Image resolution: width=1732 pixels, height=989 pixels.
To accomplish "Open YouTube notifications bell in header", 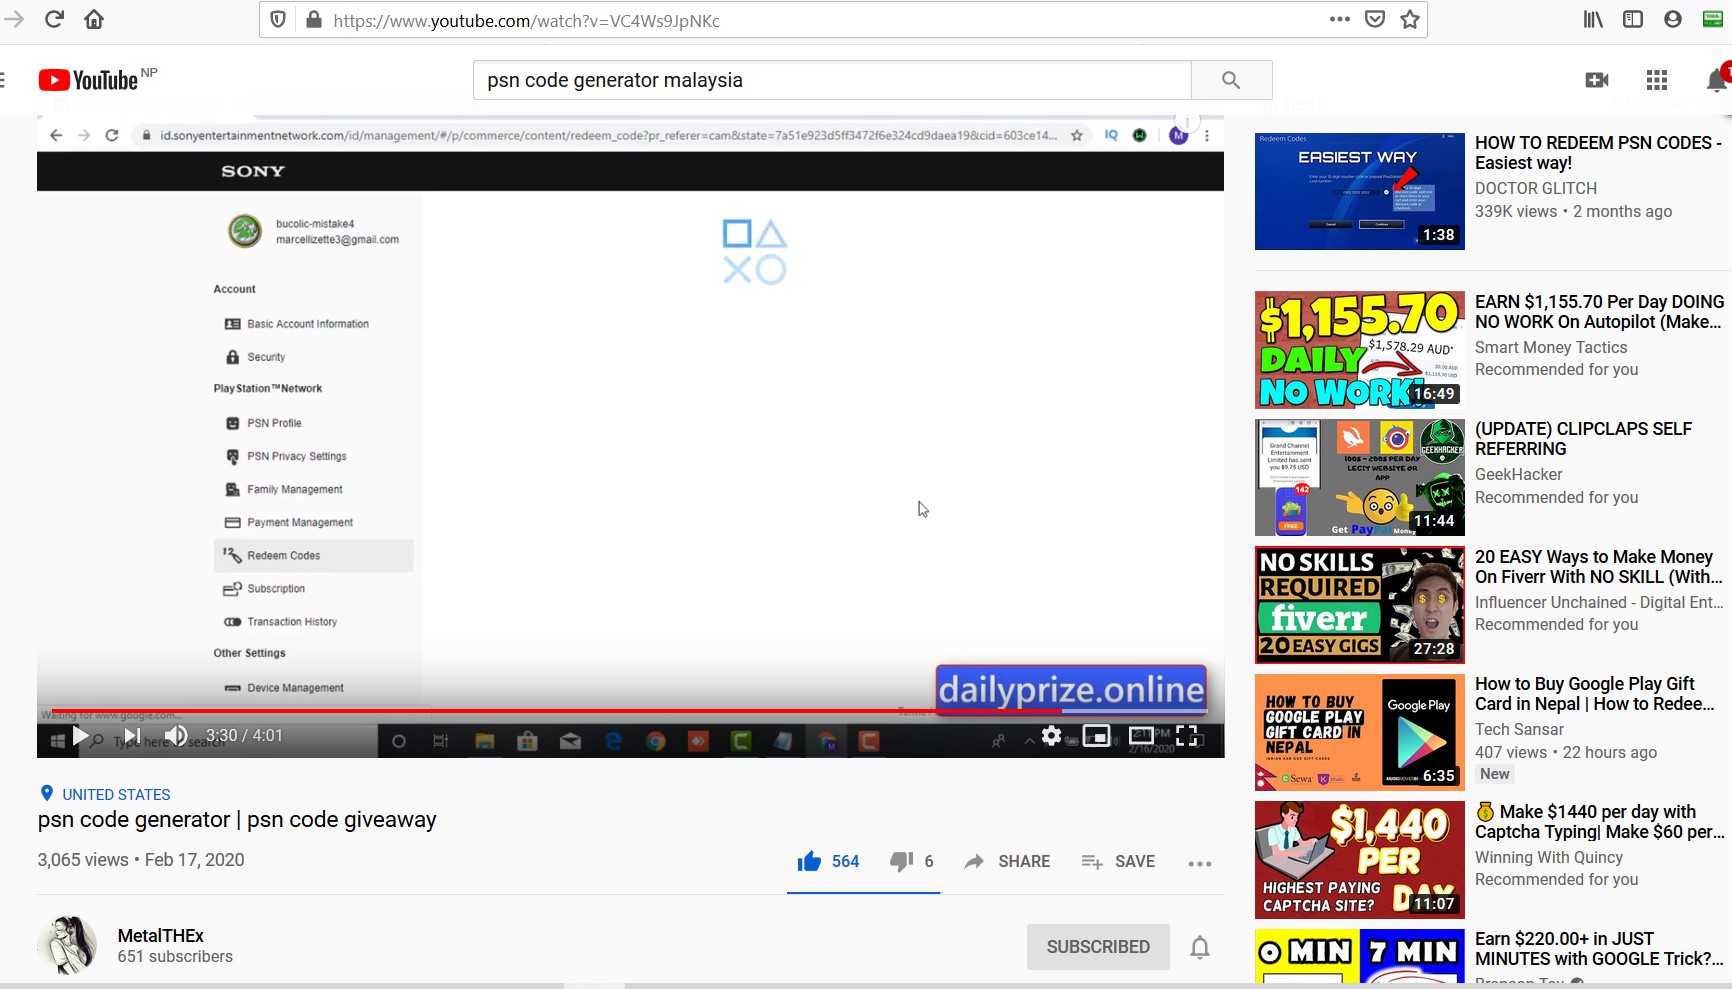I will [x=1717, y=80].
